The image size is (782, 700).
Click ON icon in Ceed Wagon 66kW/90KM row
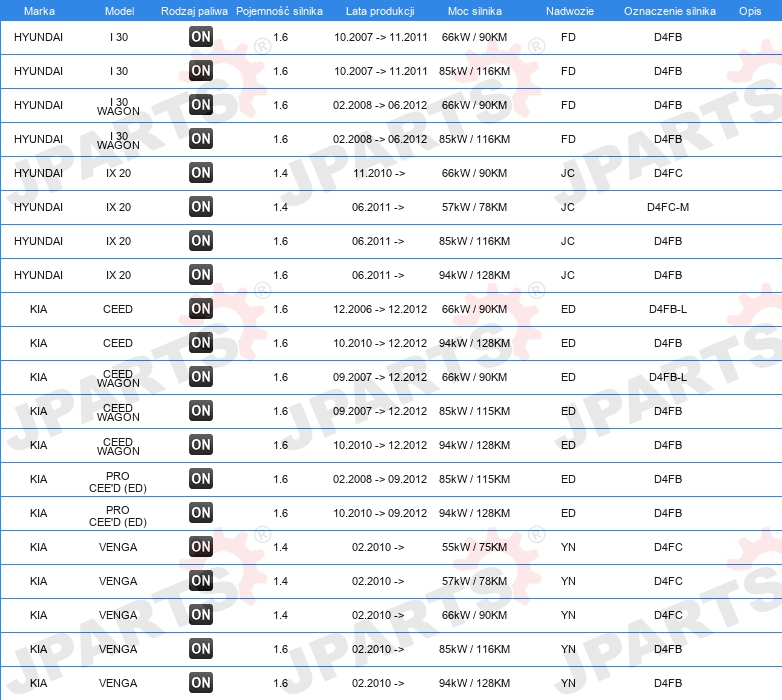click(201, 376)
